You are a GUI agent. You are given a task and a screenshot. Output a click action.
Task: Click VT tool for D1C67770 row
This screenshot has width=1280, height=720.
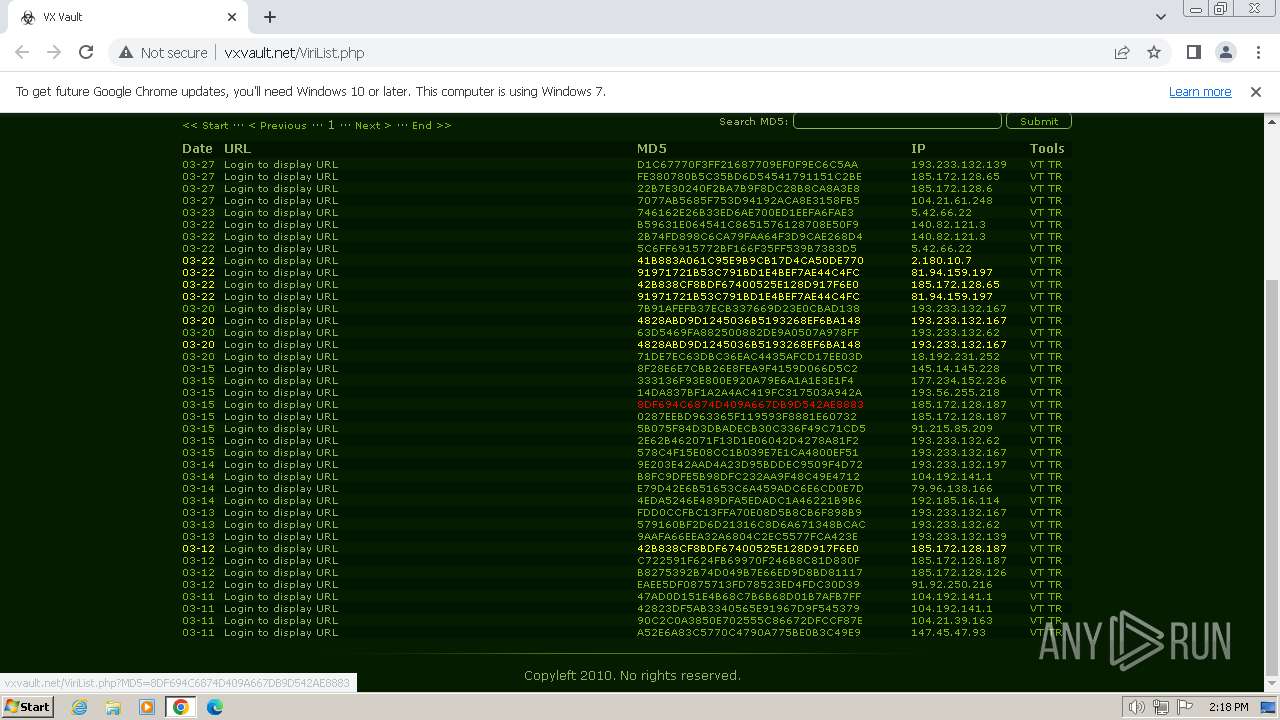coord(1037,165)
